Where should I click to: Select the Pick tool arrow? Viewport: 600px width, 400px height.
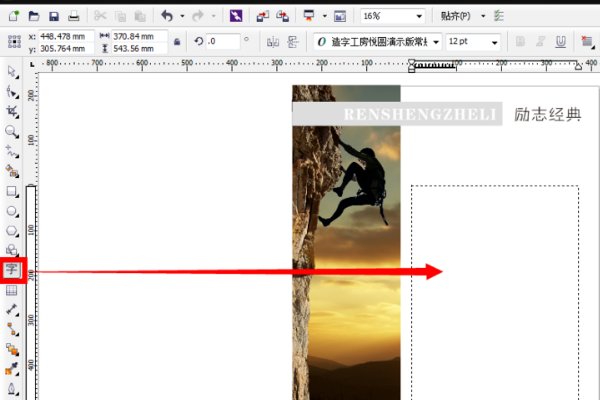(12, 72)
